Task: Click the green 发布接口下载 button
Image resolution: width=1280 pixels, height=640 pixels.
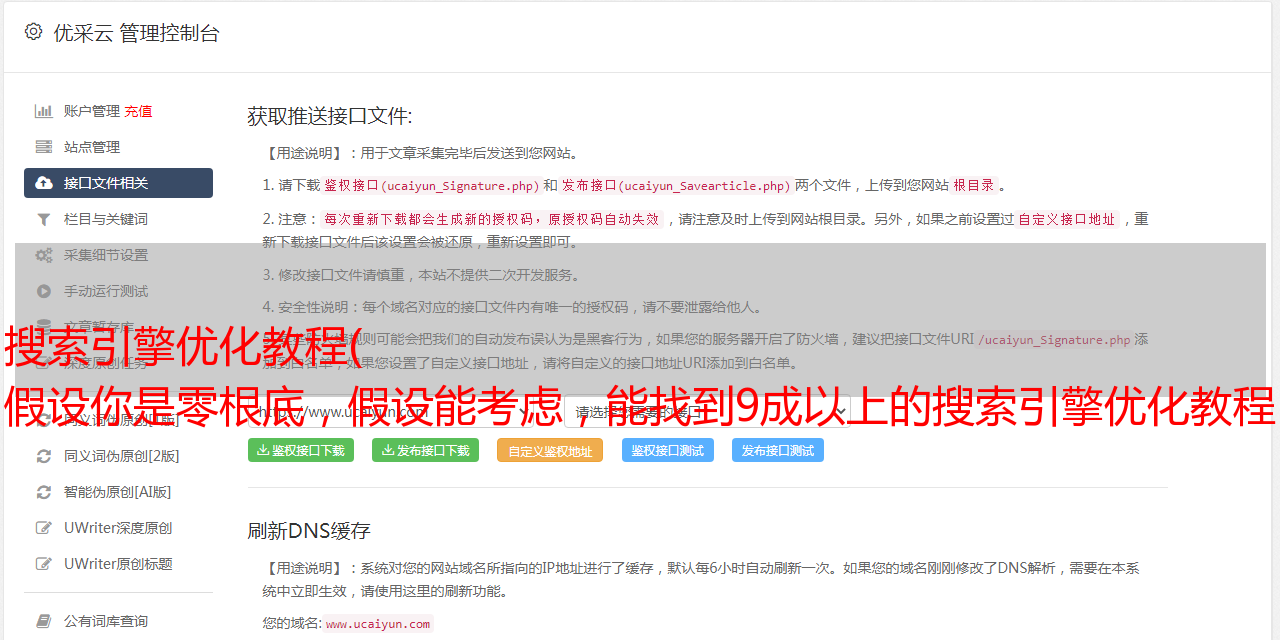Action: (425, 450)
